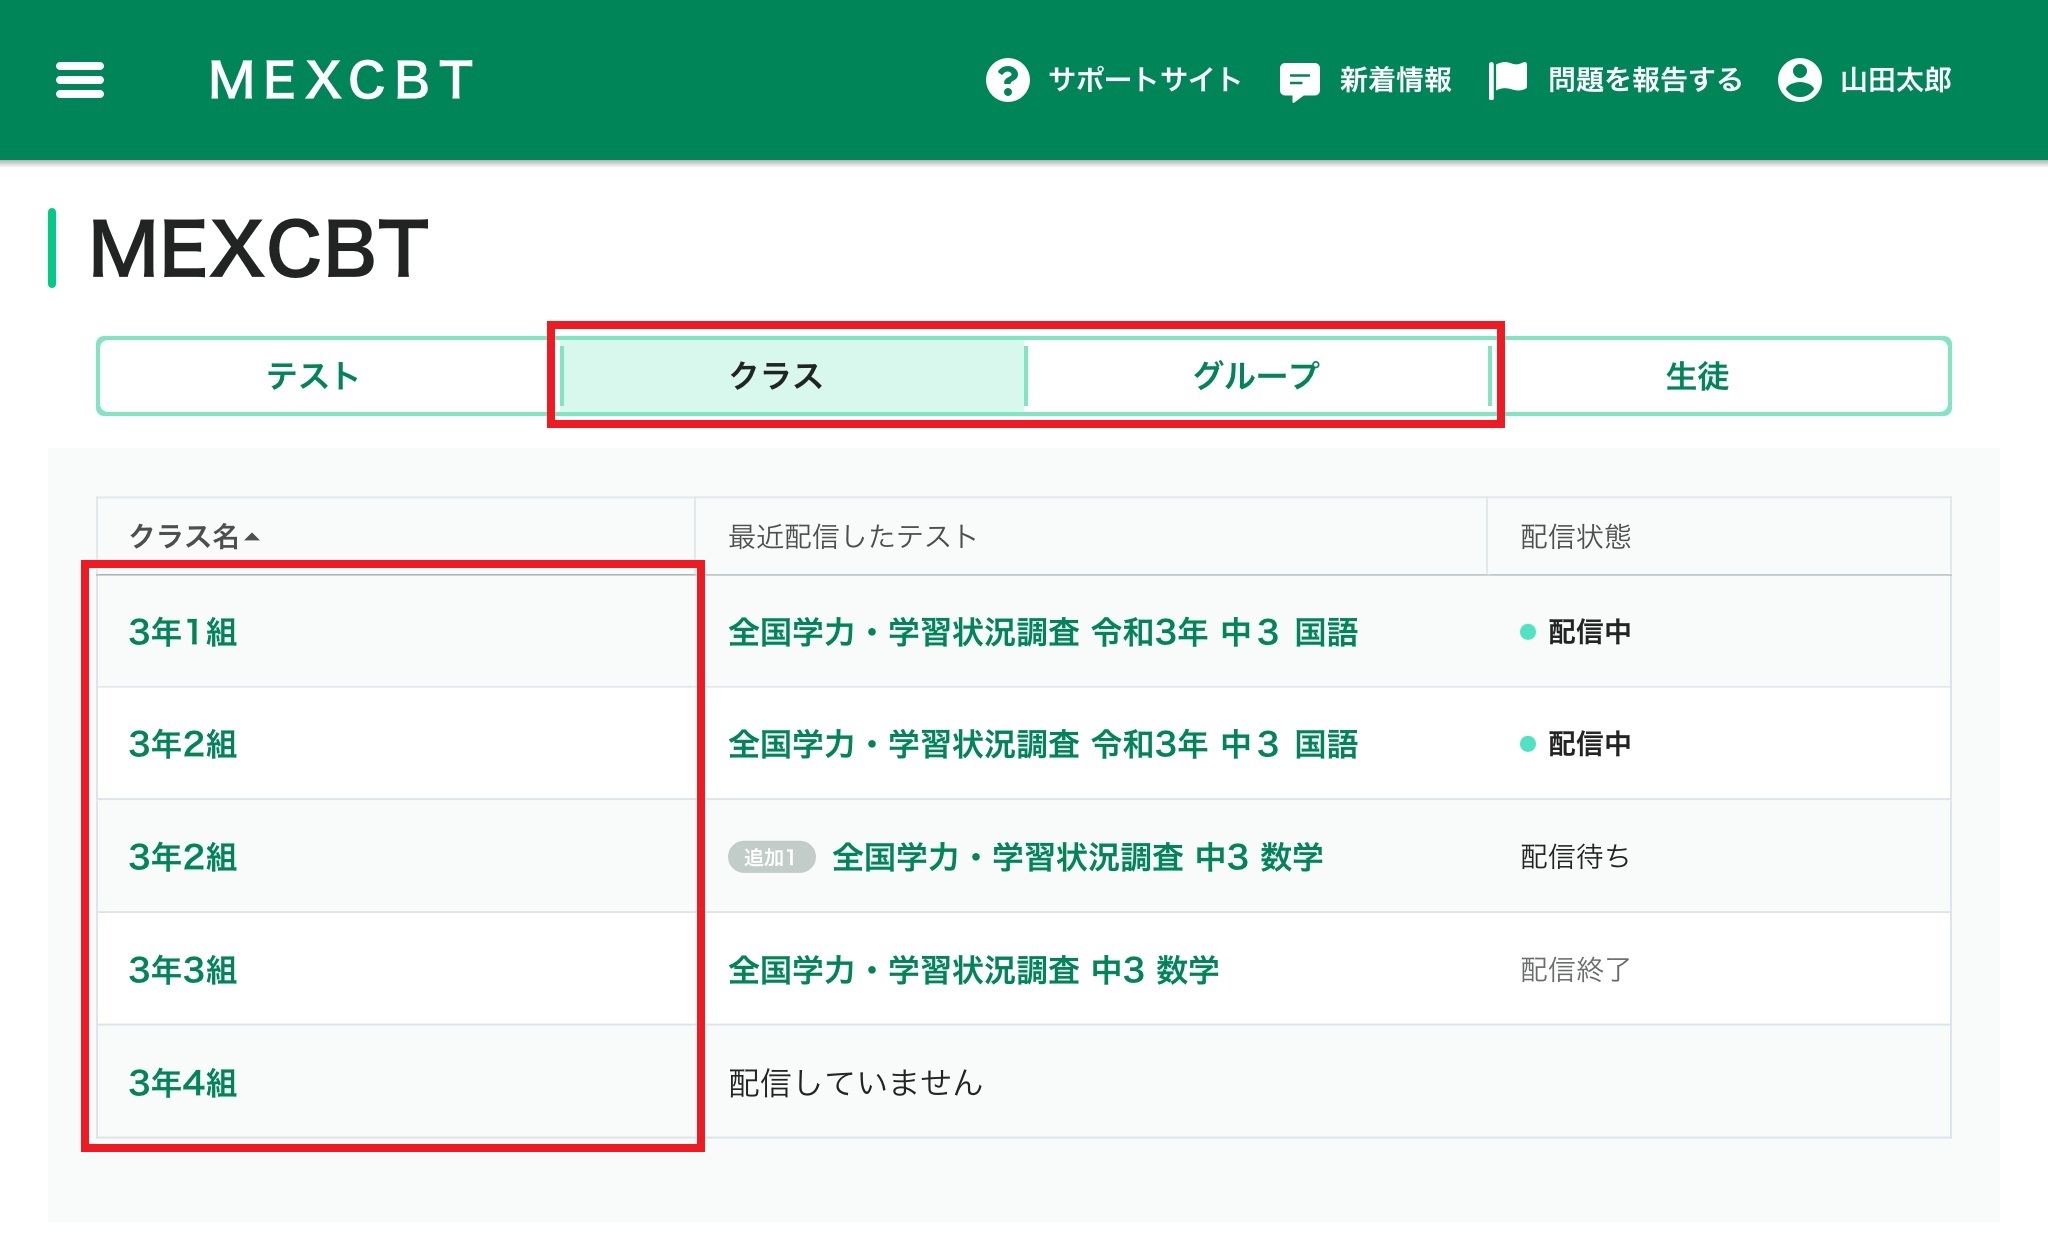Image resolution: width=2048 pixels, height=1258 pixels.
Task: Select 問題を報告する in header
Action: coord(1645,80)
